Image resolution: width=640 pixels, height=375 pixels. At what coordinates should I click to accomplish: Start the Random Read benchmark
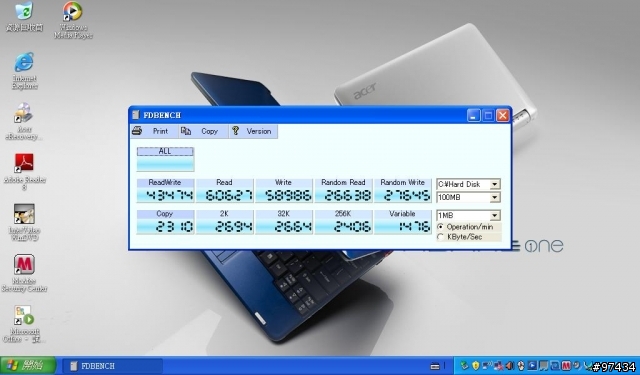tap(343, 190)
